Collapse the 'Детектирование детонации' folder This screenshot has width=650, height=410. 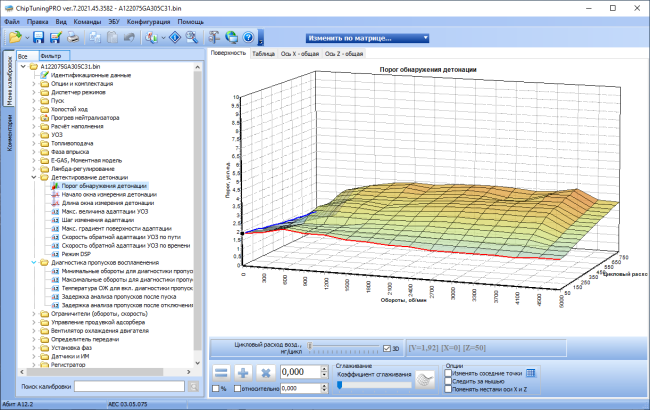point(34,177)
